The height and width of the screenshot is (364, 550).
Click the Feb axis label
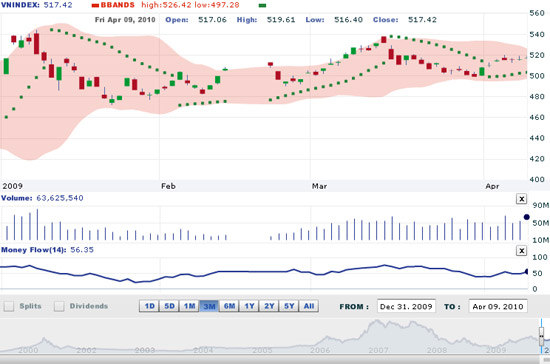[x=168, y=186]
